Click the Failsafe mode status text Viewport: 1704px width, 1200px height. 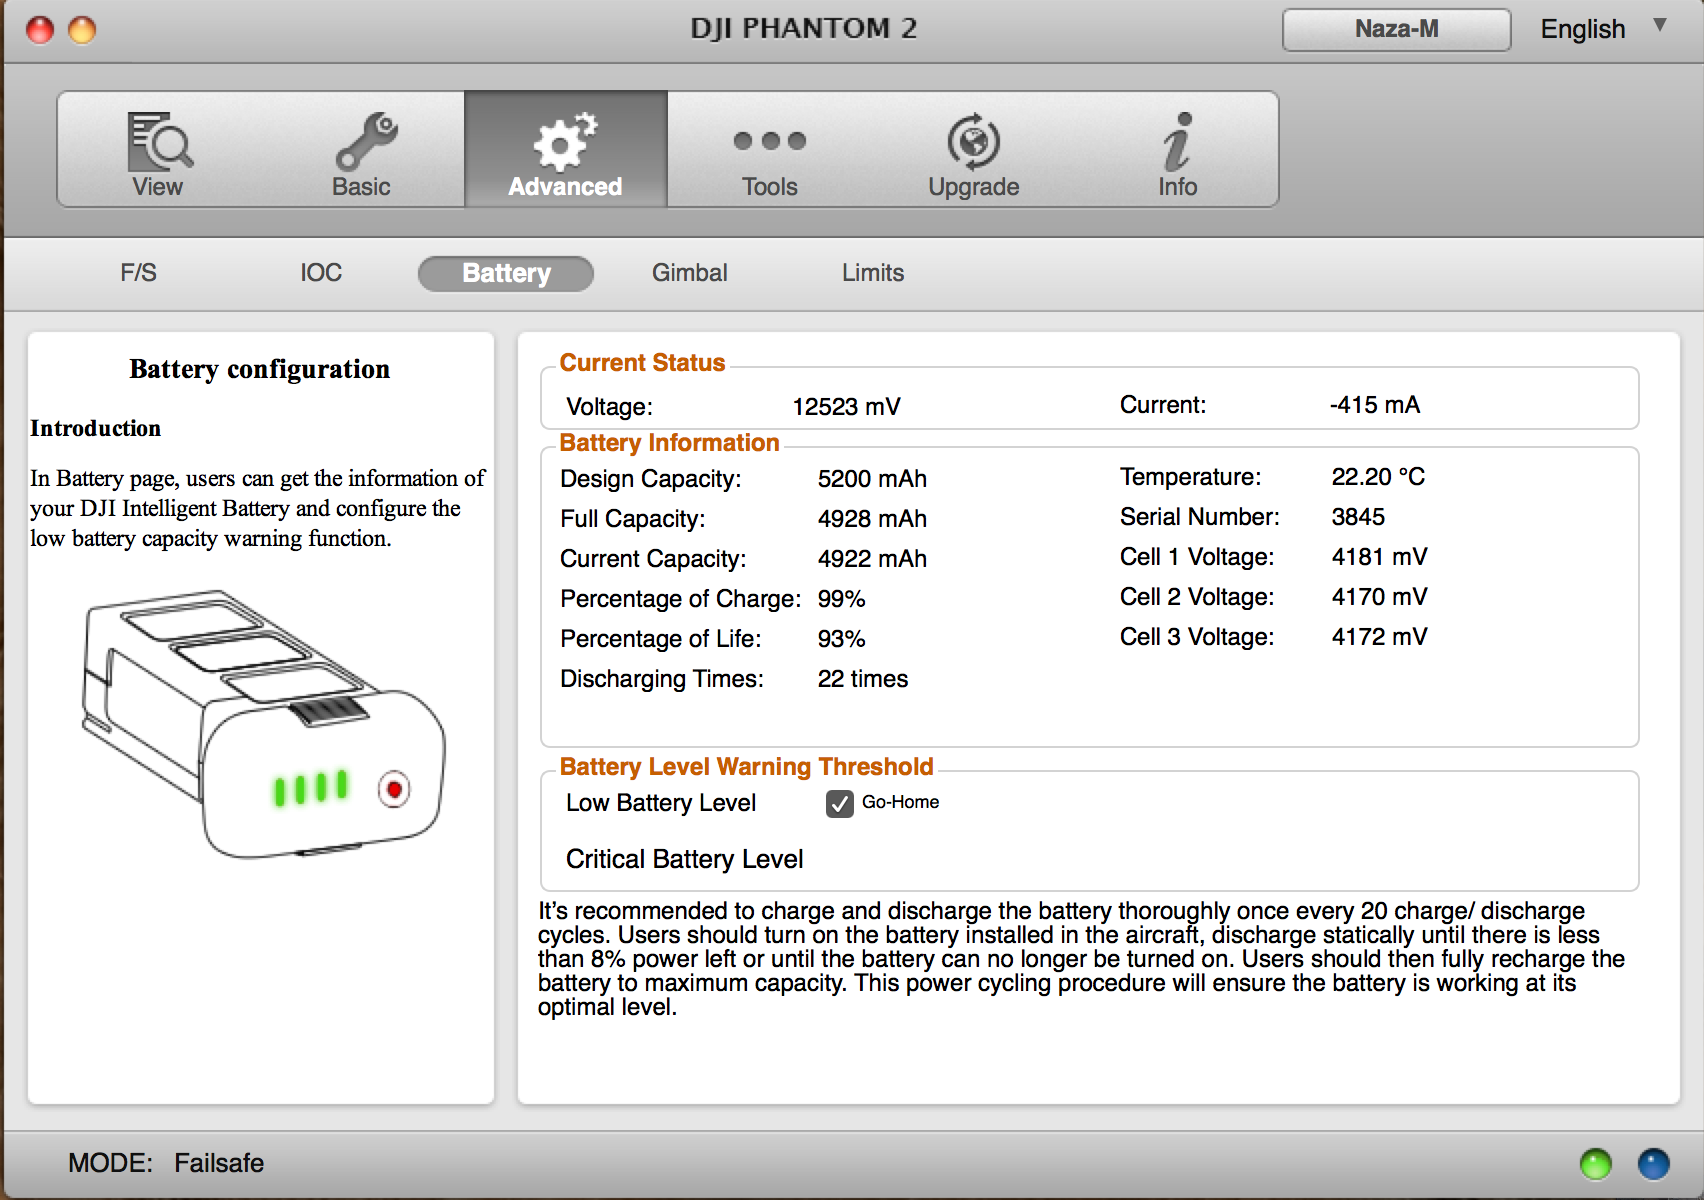pos(219,1163)
